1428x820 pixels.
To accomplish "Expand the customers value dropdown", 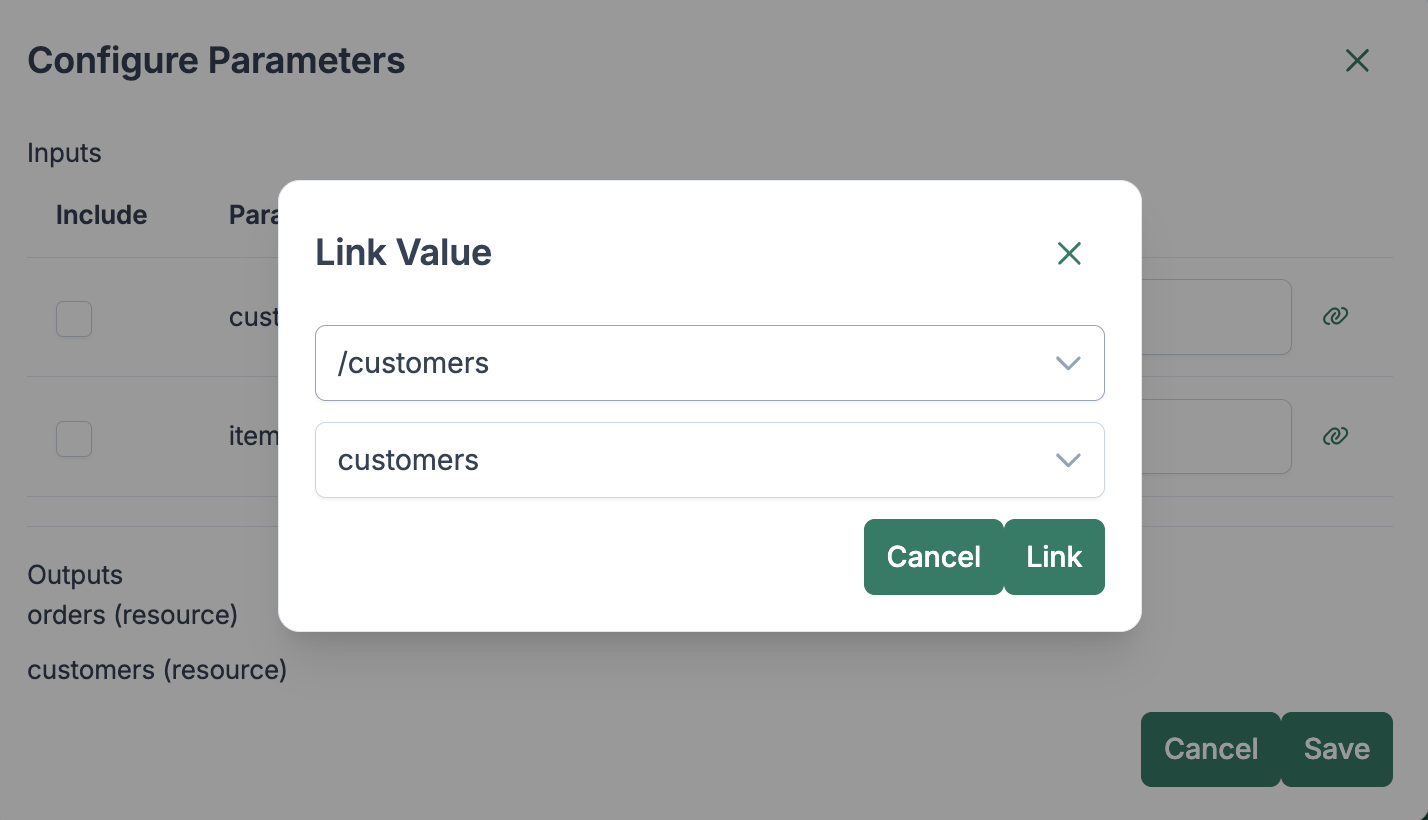I will point(709,460).
